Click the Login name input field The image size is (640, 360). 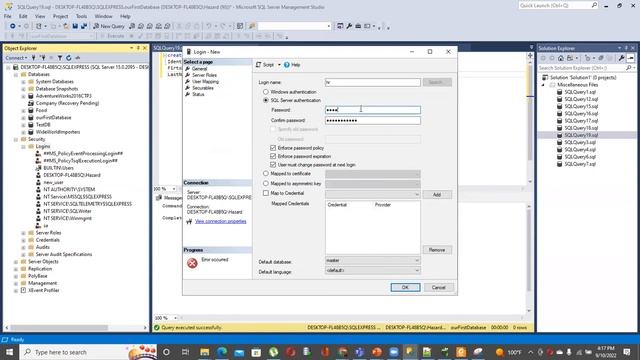click(373, 82)
